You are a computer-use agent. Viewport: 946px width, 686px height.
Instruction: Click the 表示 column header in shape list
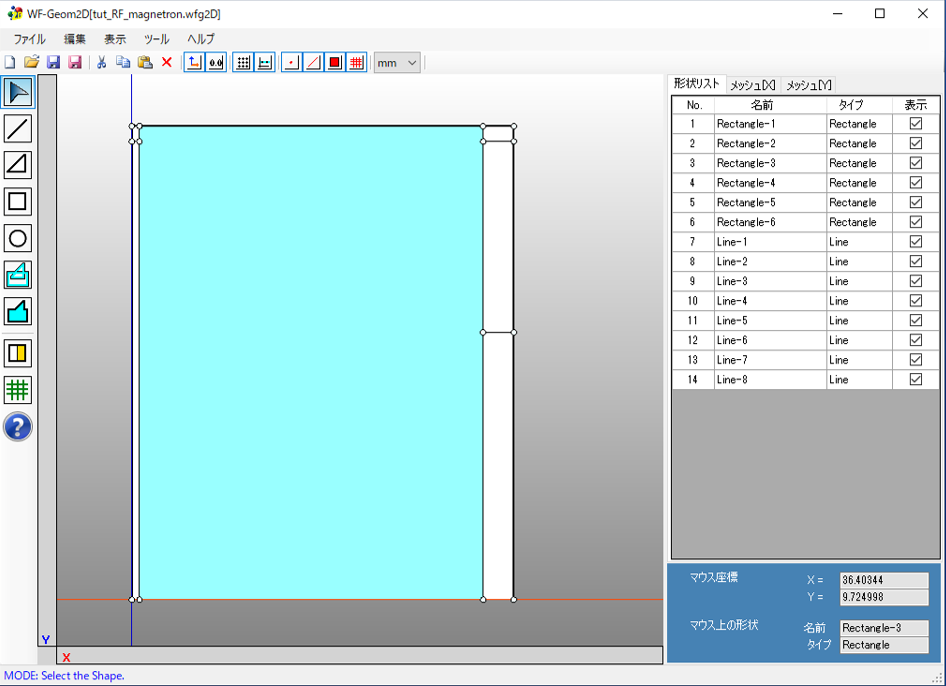(916, 105)
